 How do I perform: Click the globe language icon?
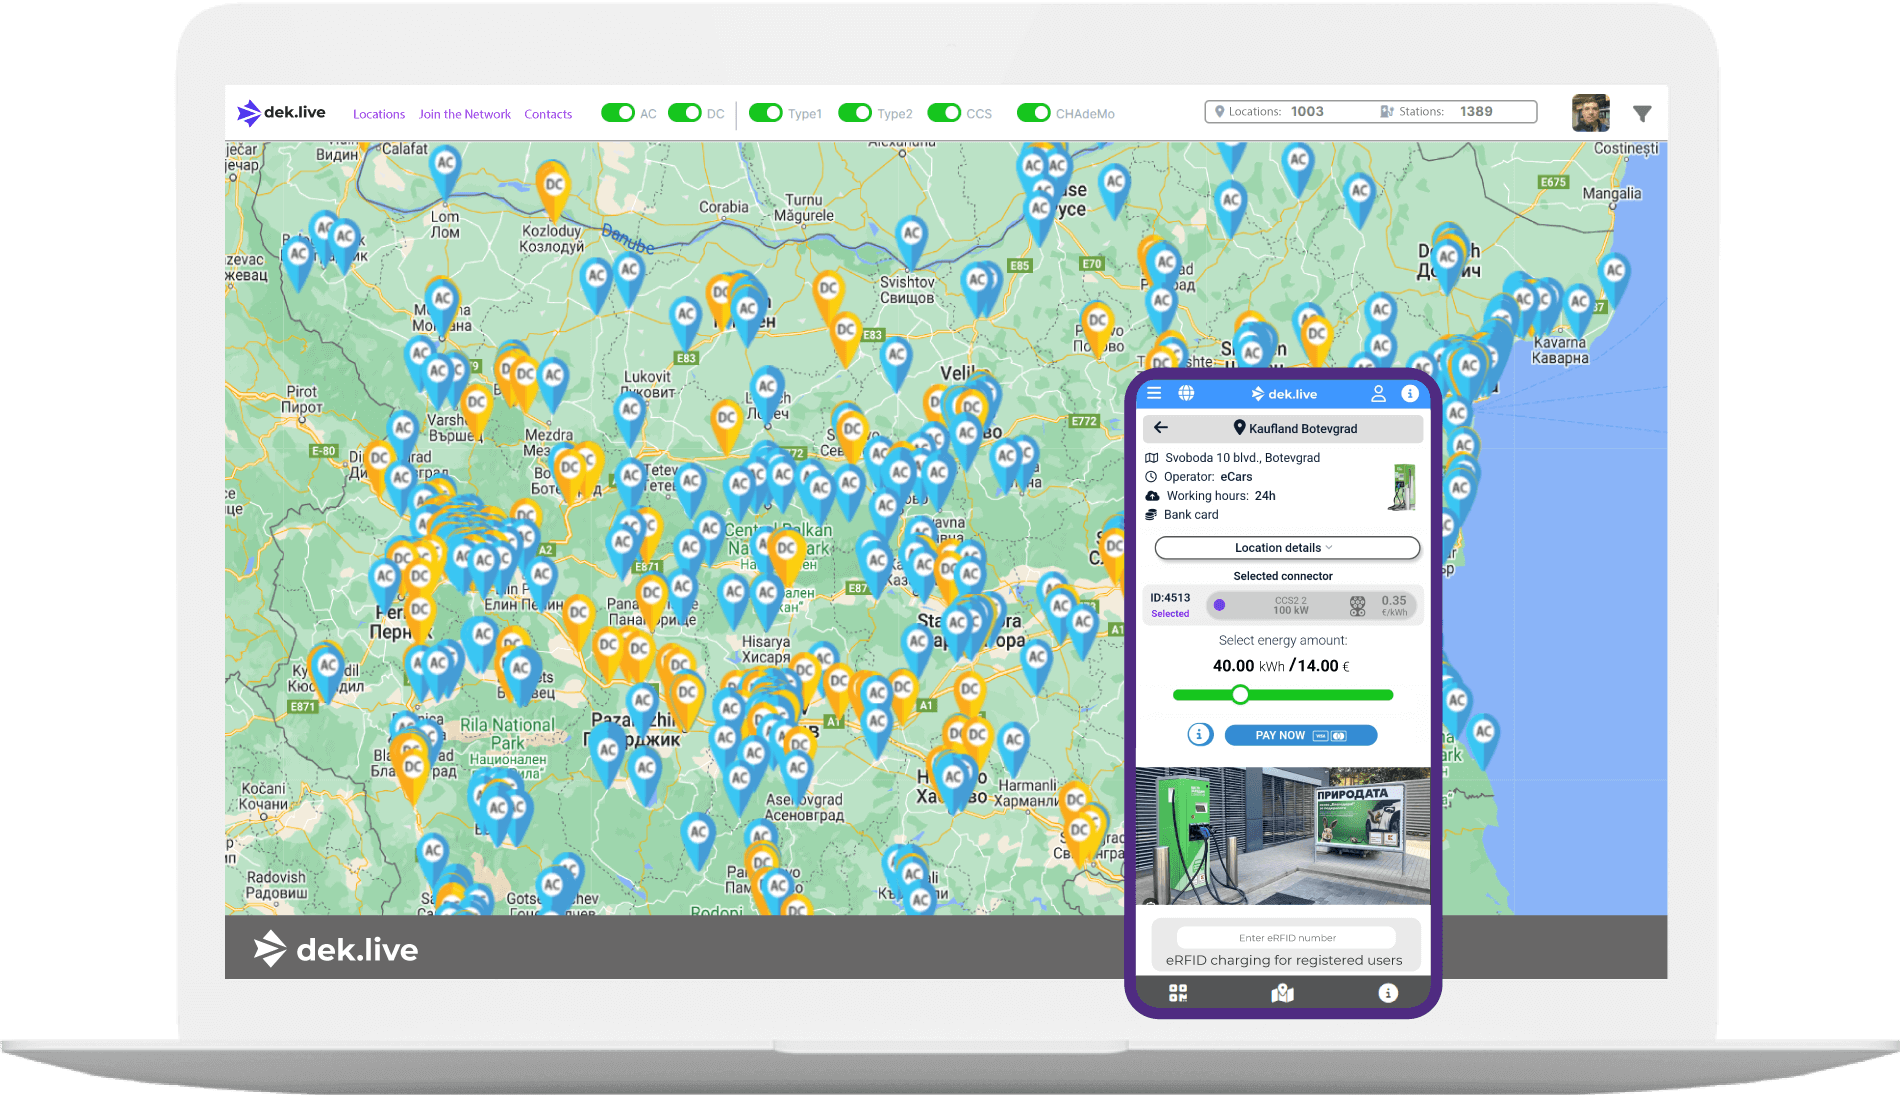[x=1186, y=393]
